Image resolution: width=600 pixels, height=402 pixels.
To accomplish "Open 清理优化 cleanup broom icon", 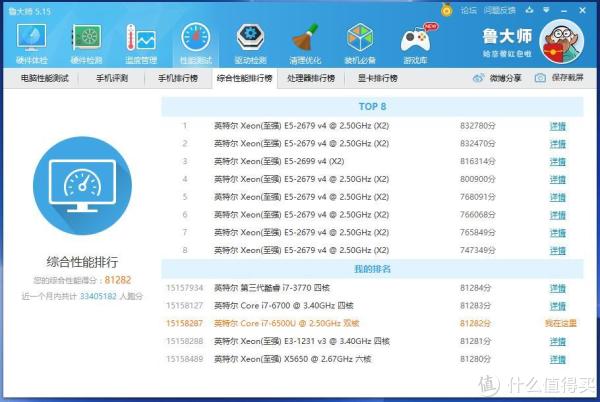I will click(305, 43).
